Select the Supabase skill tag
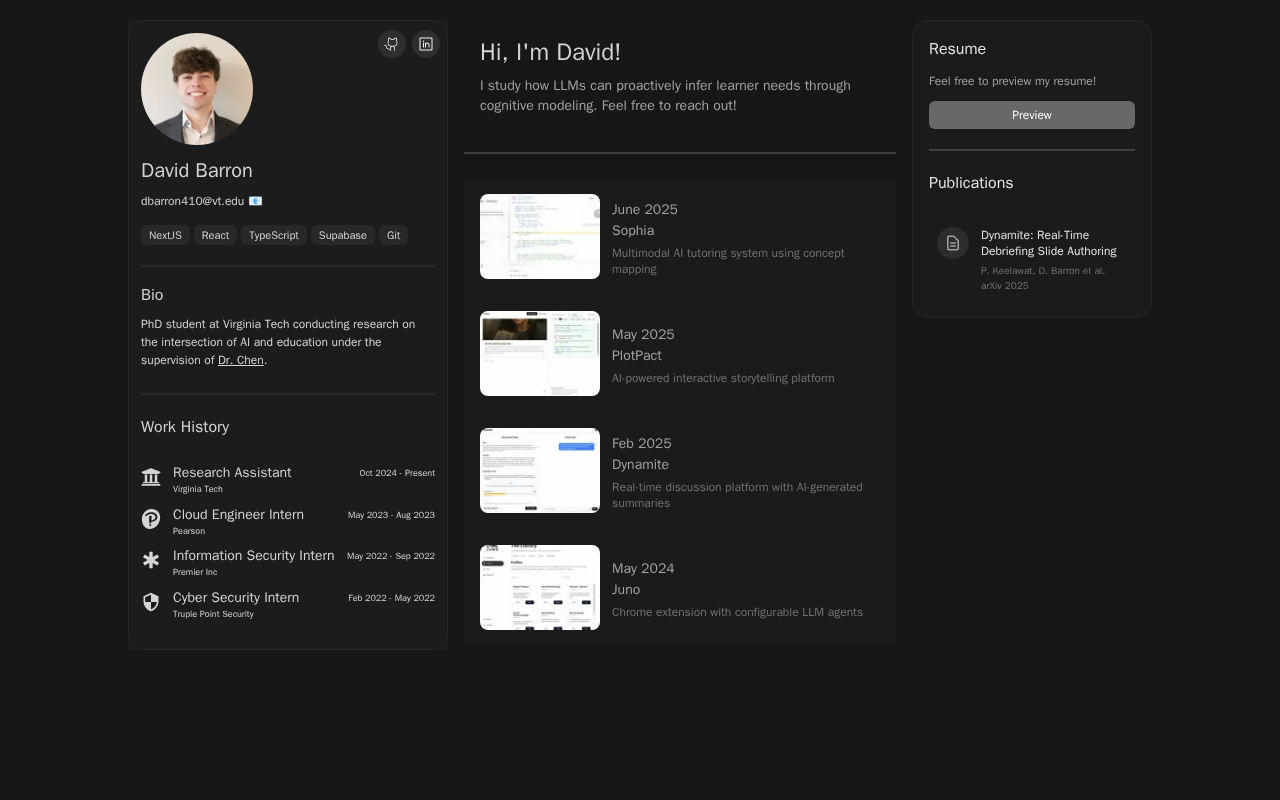 pyautogui.click(x=343, y=235)
